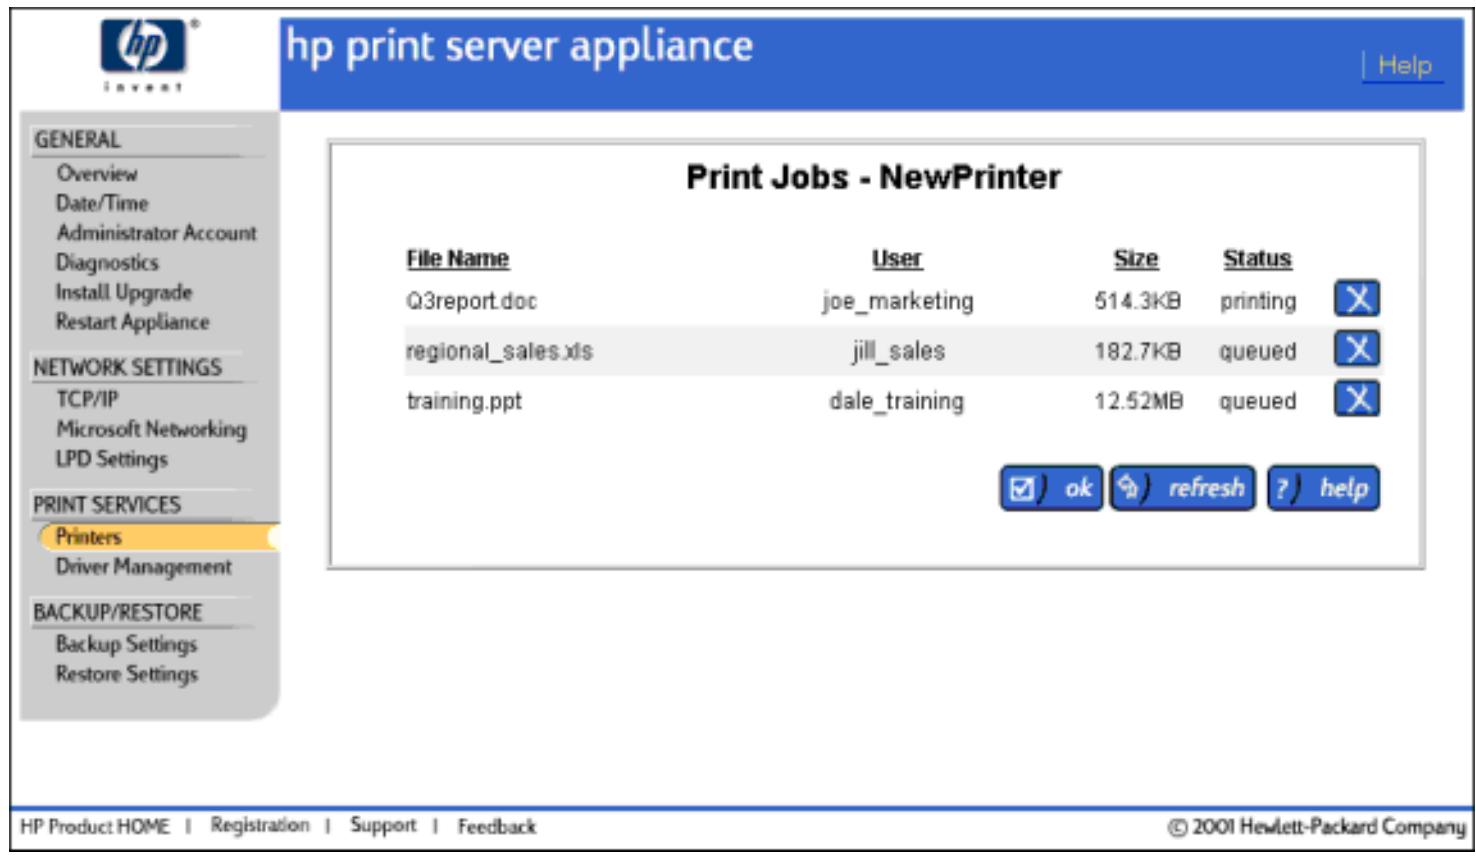
Task: Cancel the Q3report.doc print job
Action: (1357, 299)
